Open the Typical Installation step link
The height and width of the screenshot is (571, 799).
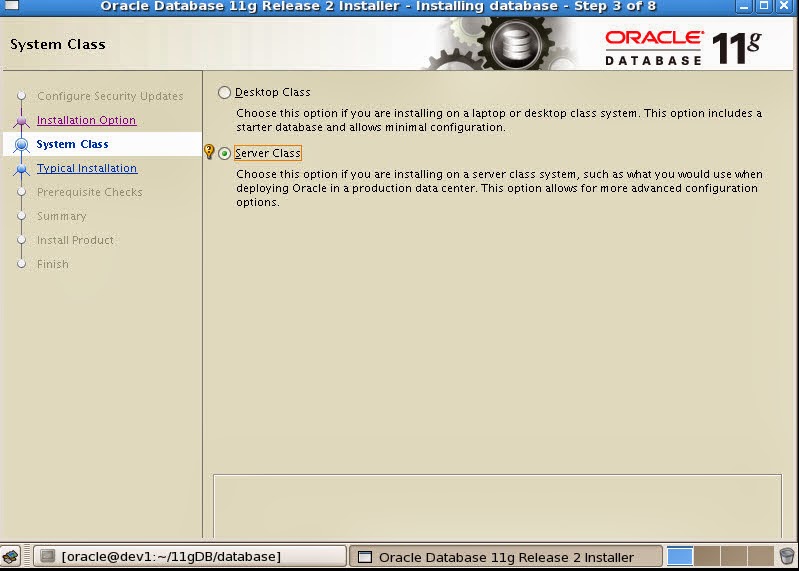pos(87,168)
